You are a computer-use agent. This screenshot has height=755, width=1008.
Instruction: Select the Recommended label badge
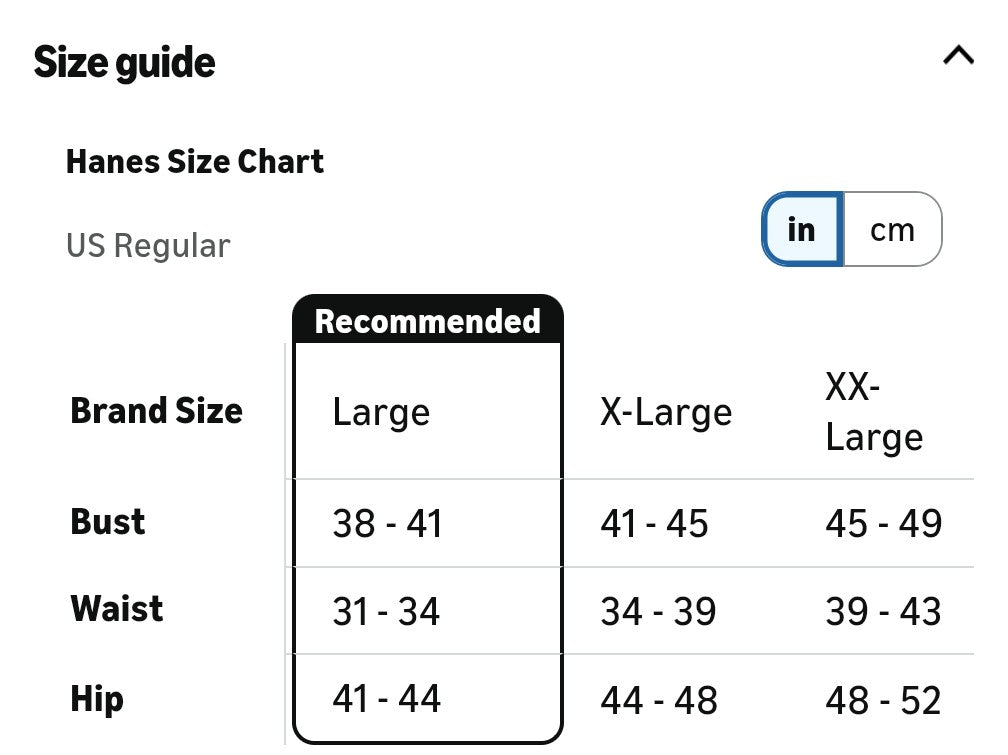(428, 321)
